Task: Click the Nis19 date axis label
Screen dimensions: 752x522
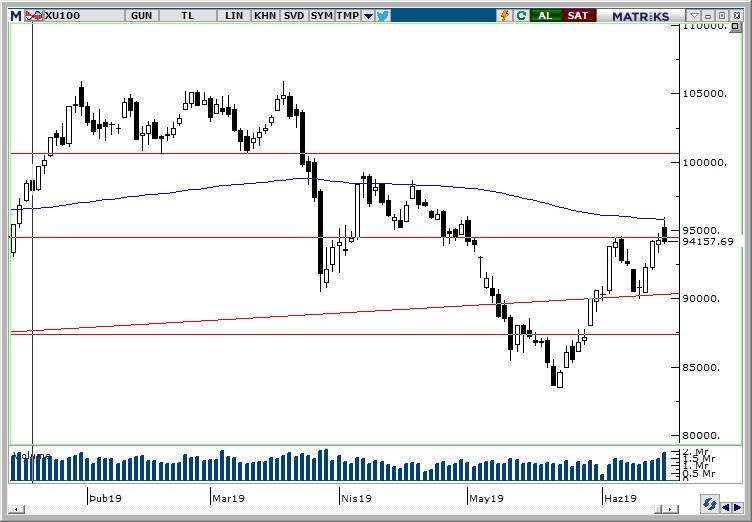Action: (x=356, y=498)
